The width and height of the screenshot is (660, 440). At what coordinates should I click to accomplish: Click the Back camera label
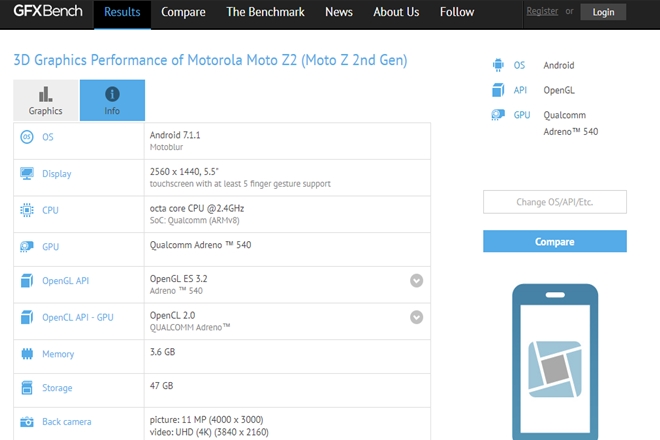[x=67, y=422]
